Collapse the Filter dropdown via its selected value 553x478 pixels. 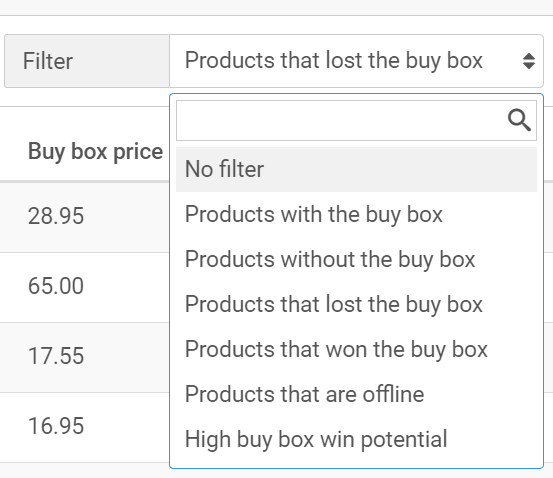(334, 61)
